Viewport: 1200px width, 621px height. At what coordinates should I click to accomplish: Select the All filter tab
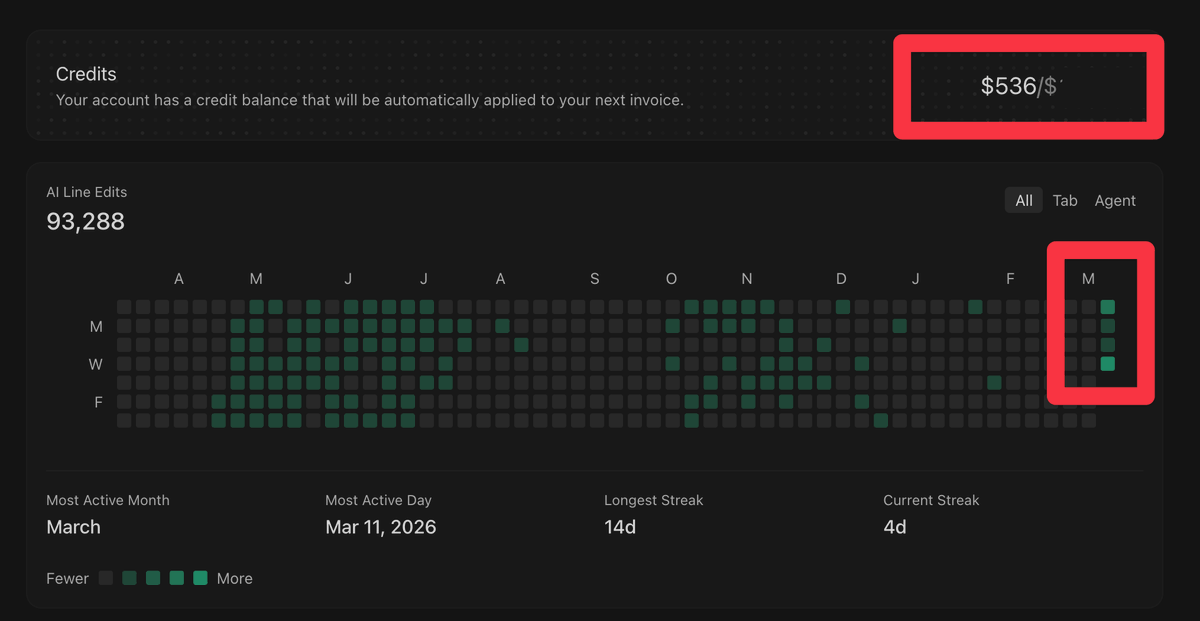[x=1024, y=200]
